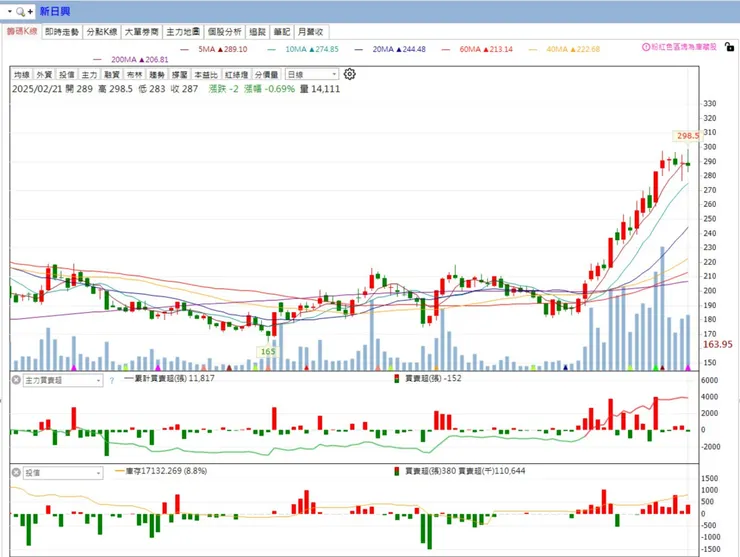Toggle the 主力 indicator button
The image size is (740, 557).
pyautogui.click(x=89, y=75)
